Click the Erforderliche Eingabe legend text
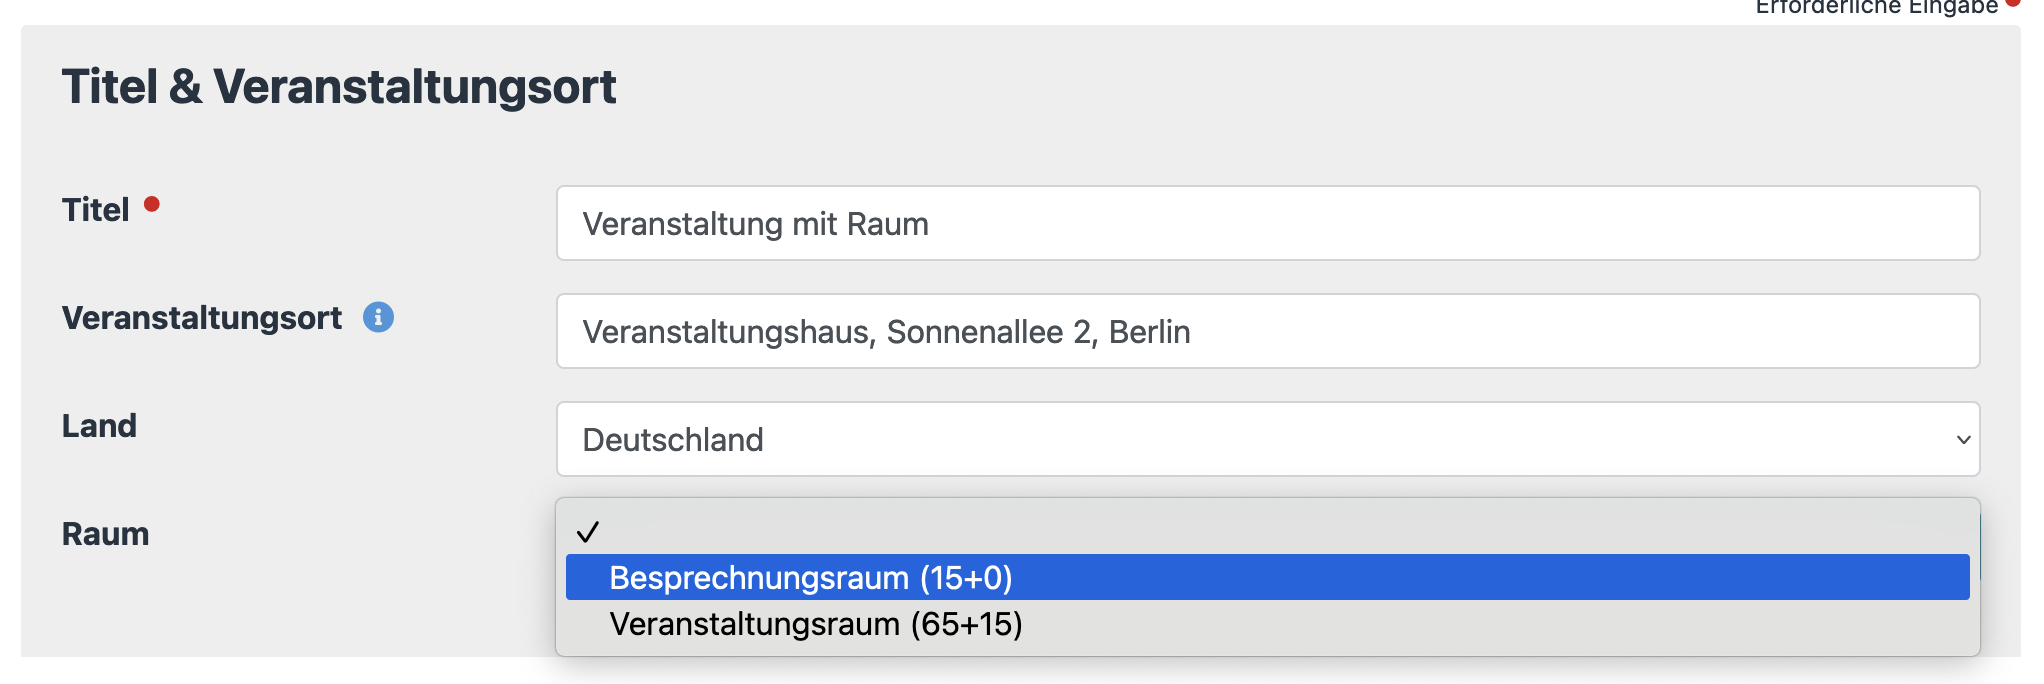Screen dimensions: 2044x684 click(1876, 6)
